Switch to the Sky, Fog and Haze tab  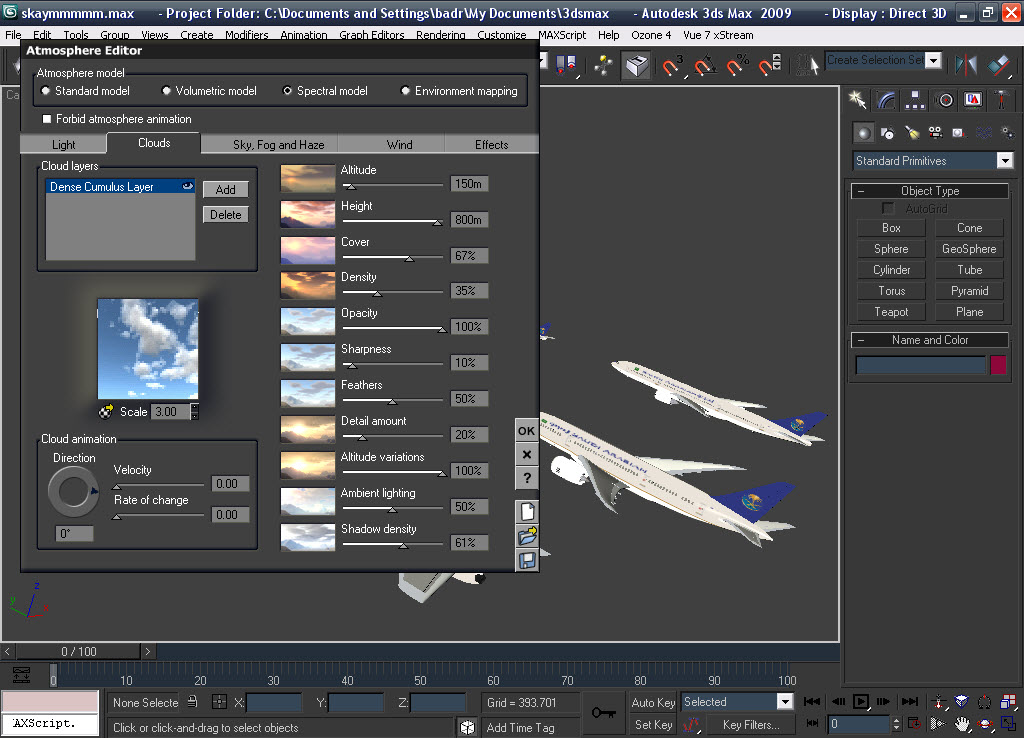tap(278, 144)
